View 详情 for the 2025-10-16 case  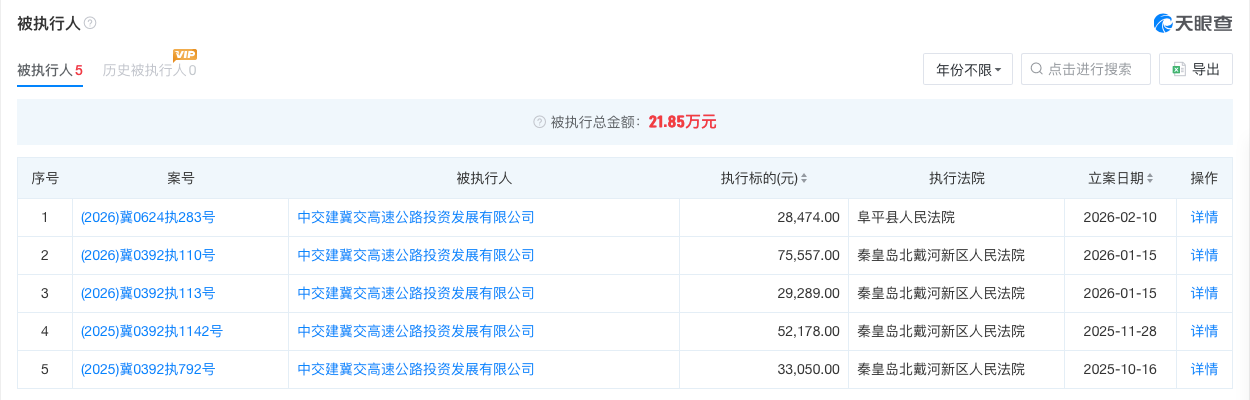(x=1204, y=369)
